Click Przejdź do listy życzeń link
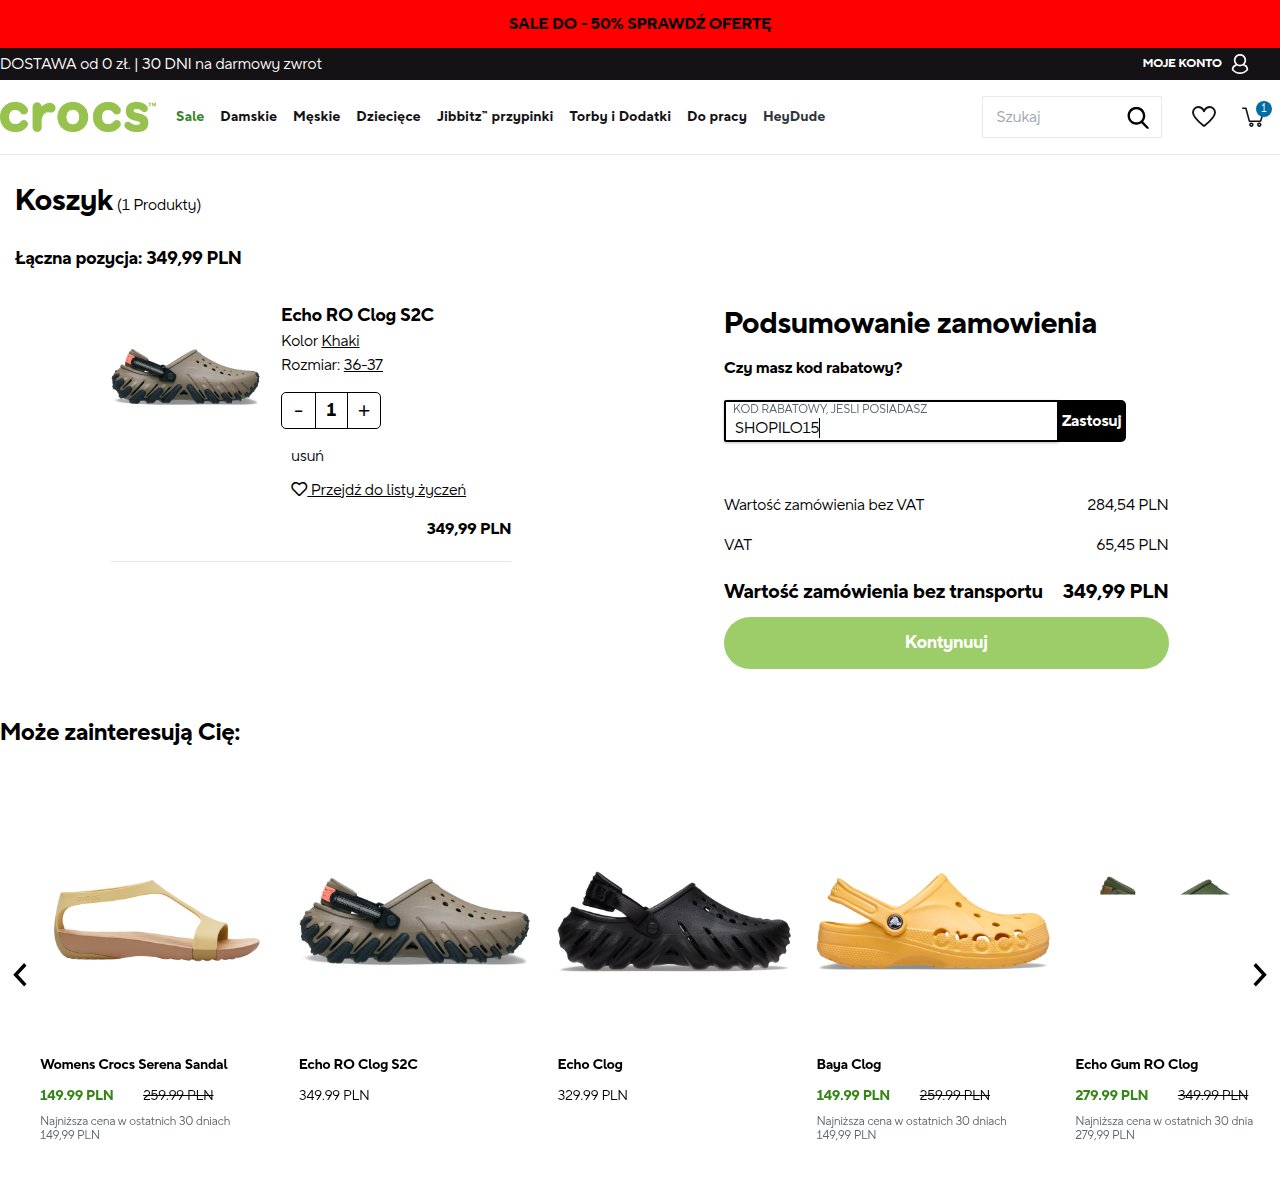 coord(378,490)
